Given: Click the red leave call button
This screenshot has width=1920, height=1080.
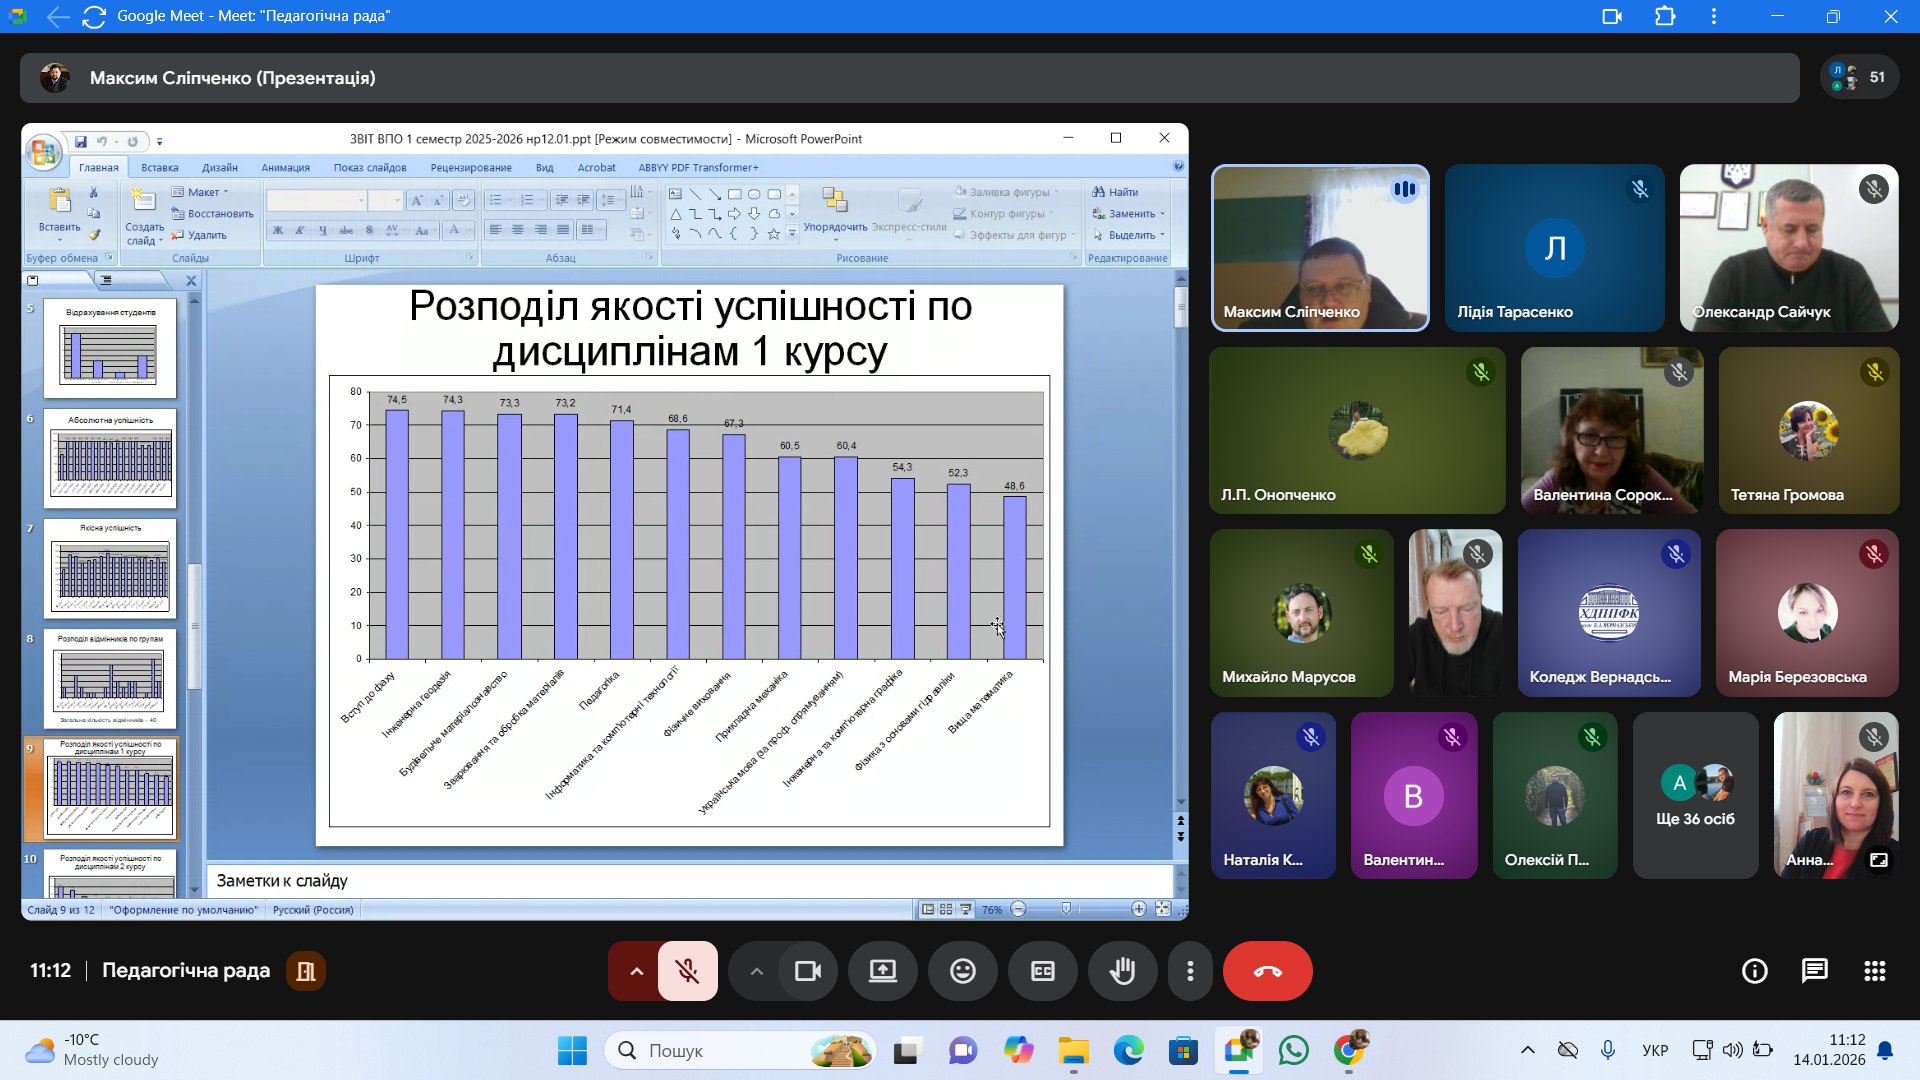Looking at the screenshot, I should [x=1267, y=971].
